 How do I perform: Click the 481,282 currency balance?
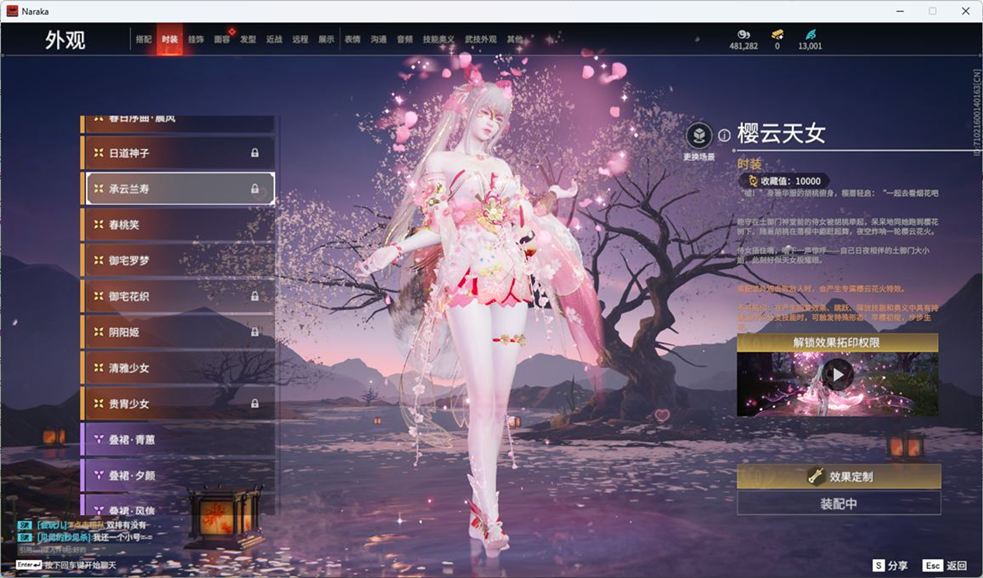tap(744, 46)
